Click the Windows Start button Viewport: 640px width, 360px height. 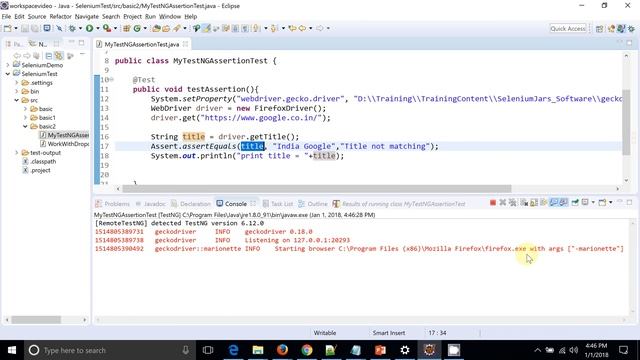pos(12,350)
